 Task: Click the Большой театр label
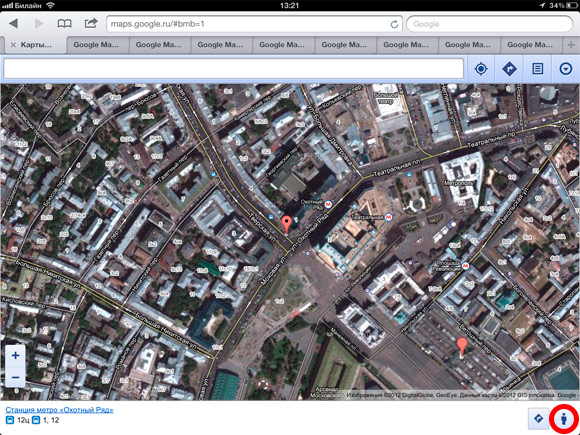(385, 98)
